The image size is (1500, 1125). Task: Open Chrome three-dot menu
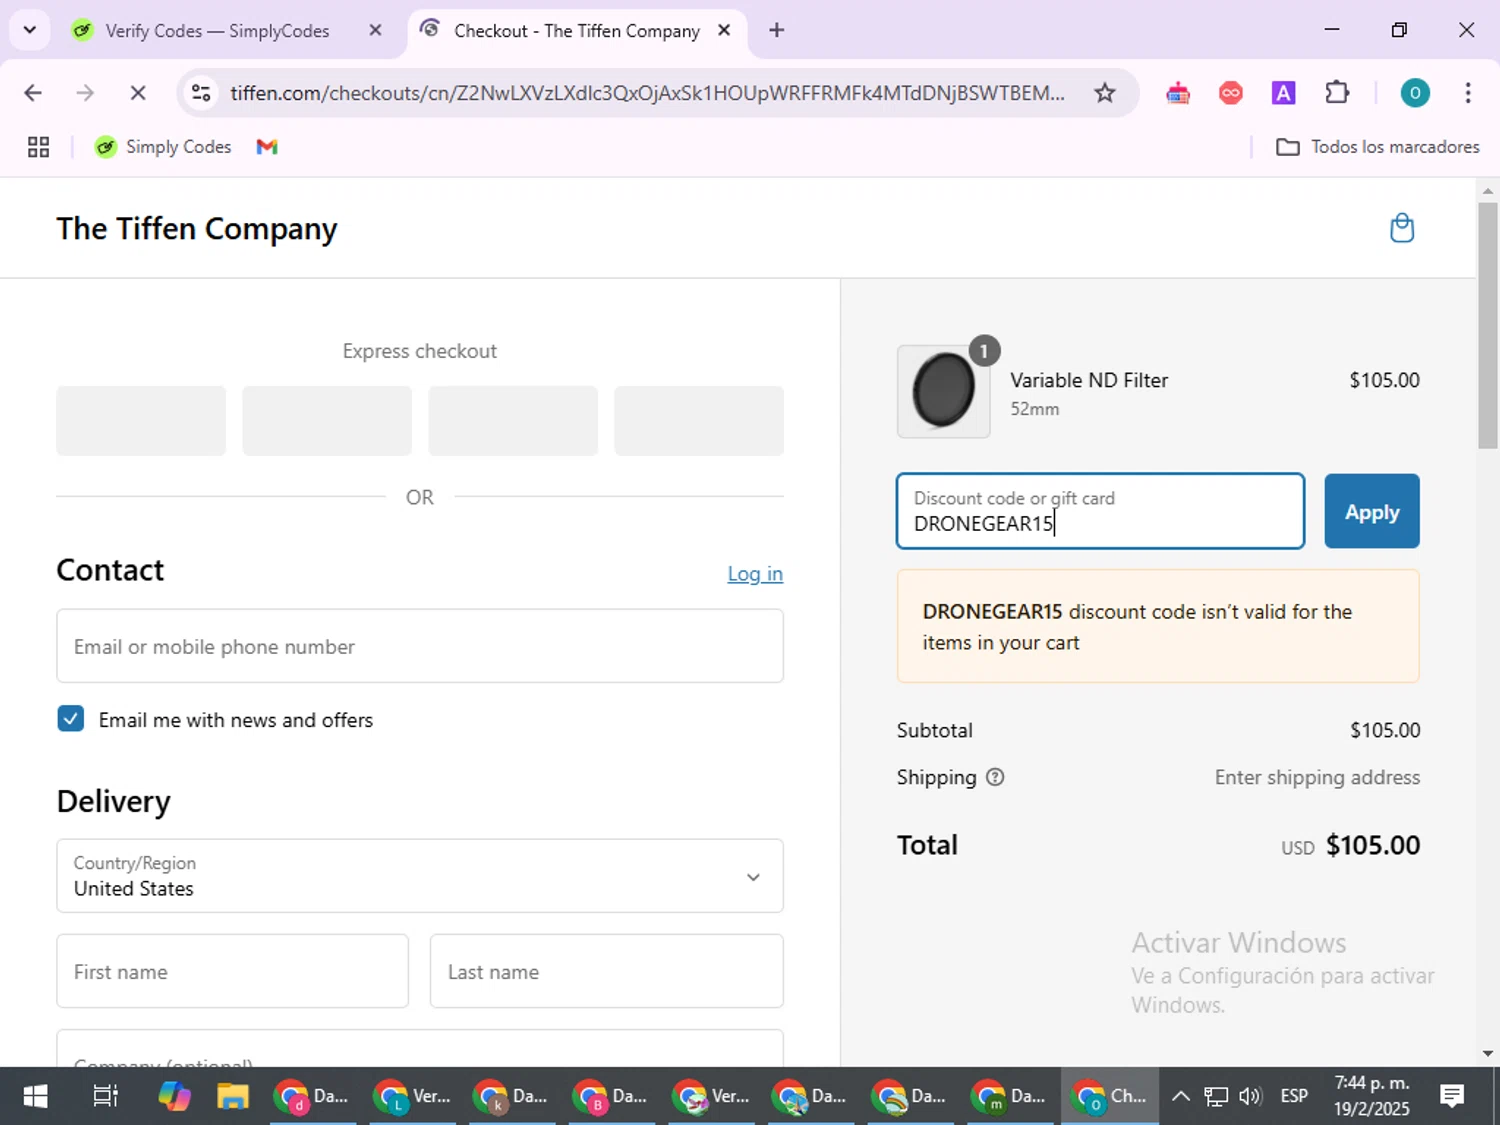[1467, 93]
